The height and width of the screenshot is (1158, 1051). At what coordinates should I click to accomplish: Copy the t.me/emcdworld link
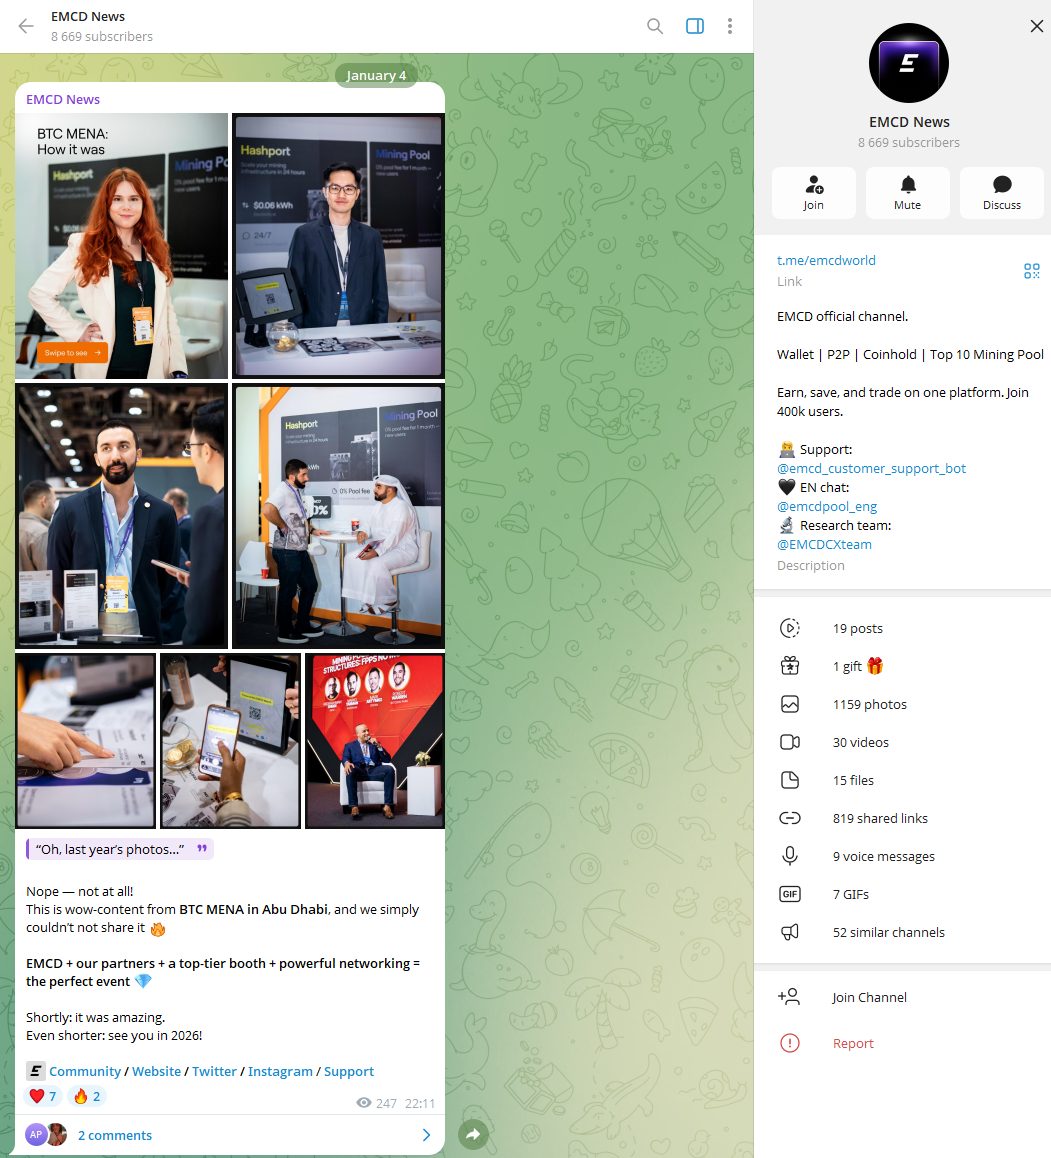(826, 260)
